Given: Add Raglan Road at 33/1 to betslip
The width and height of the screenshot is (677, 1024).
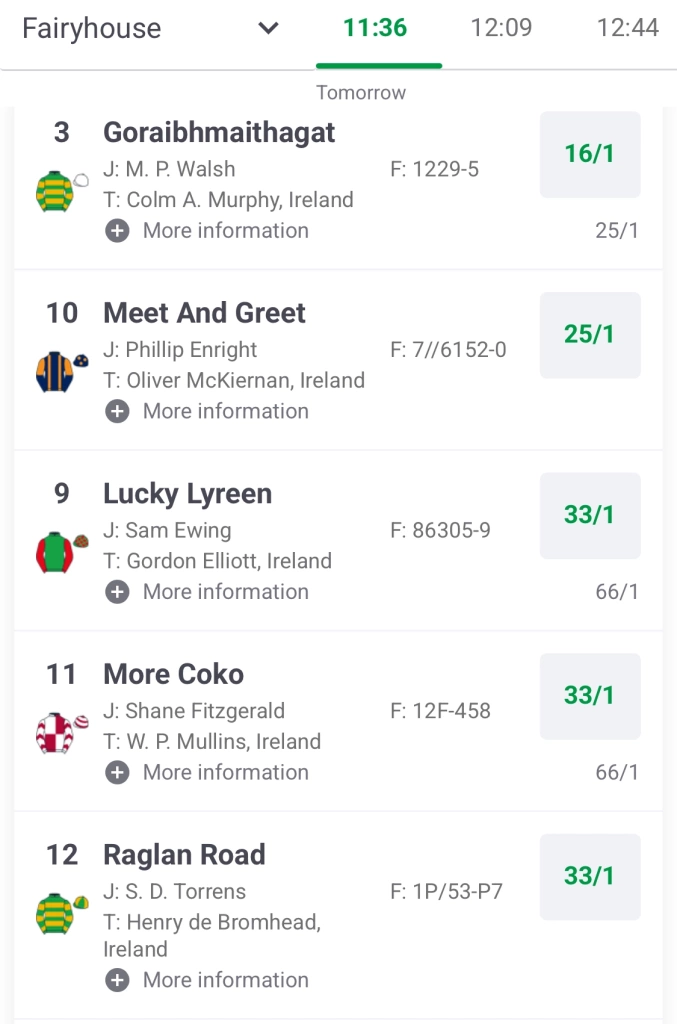Looking at the screenshot, I should pyautogui.click(x=590, y=877).
